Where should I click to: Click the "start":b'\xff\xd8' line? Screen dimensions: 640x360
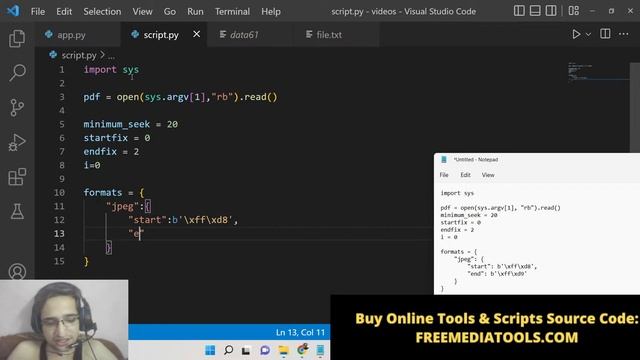click(183, 220)
